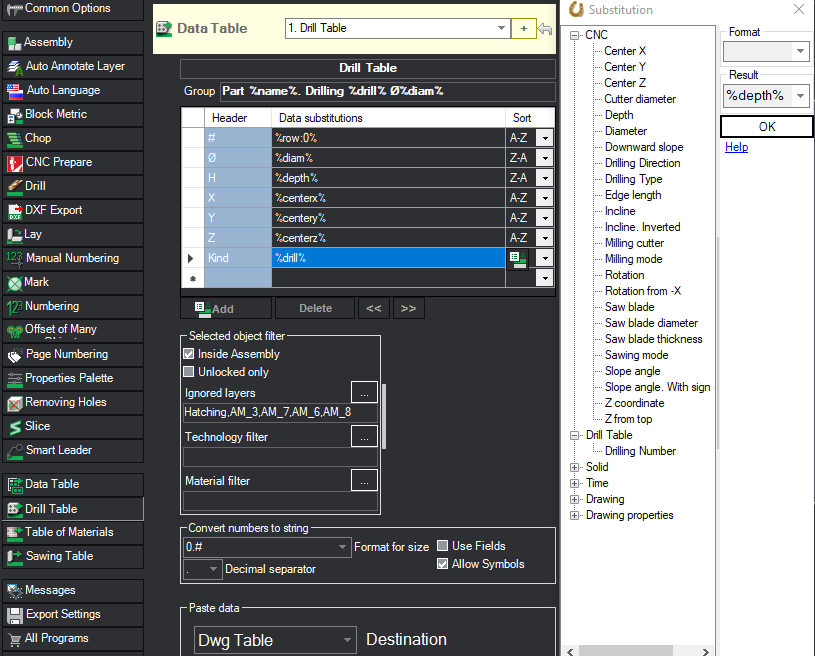Click the << move button
This screenshot has height=656, width=815.
pyautogui.click(x=374, y=309)
